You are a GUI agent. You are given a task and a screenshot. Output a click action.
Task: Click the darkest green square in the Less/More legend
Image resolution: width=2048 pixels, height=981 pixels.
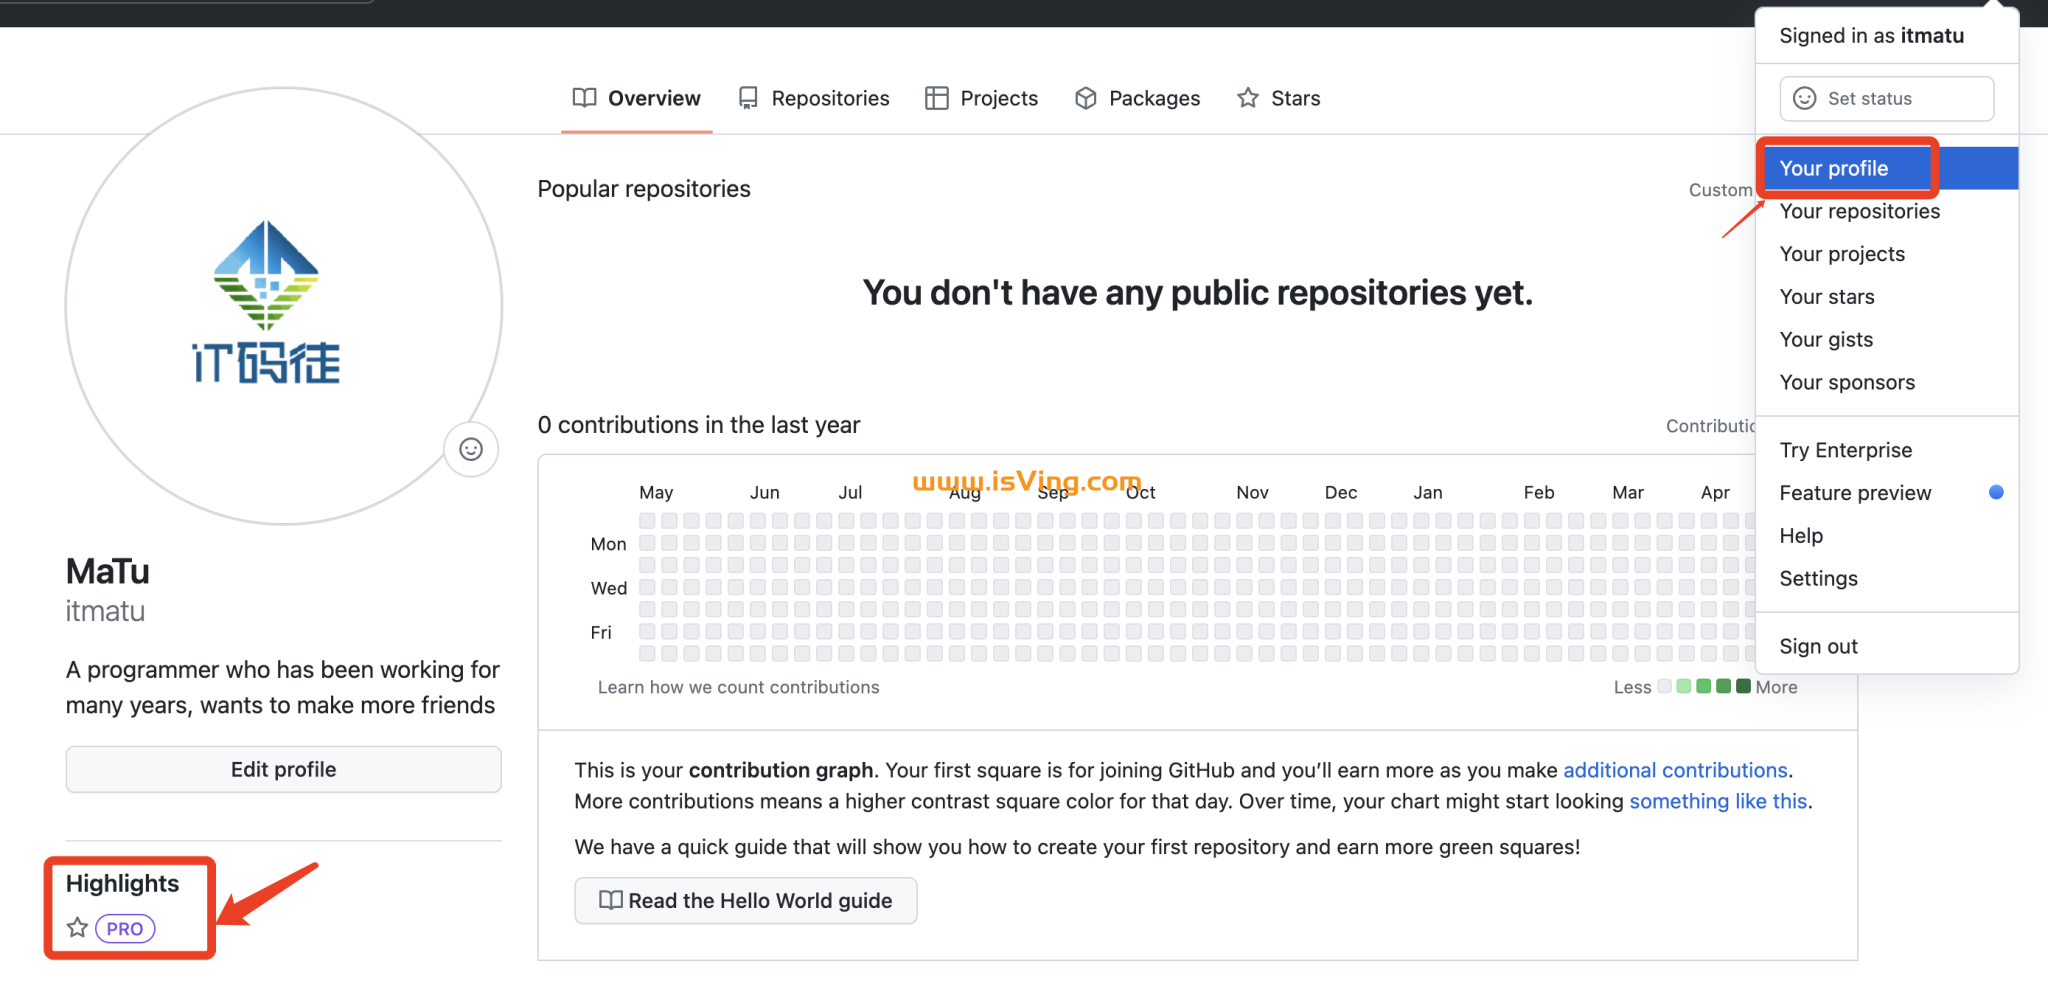(1743, 687)
